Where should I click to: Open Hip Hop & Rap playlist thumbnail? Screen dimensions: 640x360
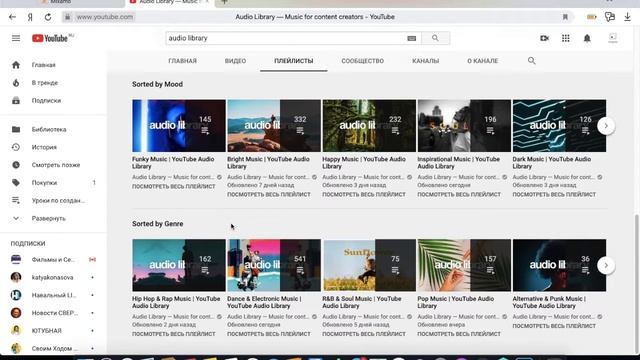(179, 265)
